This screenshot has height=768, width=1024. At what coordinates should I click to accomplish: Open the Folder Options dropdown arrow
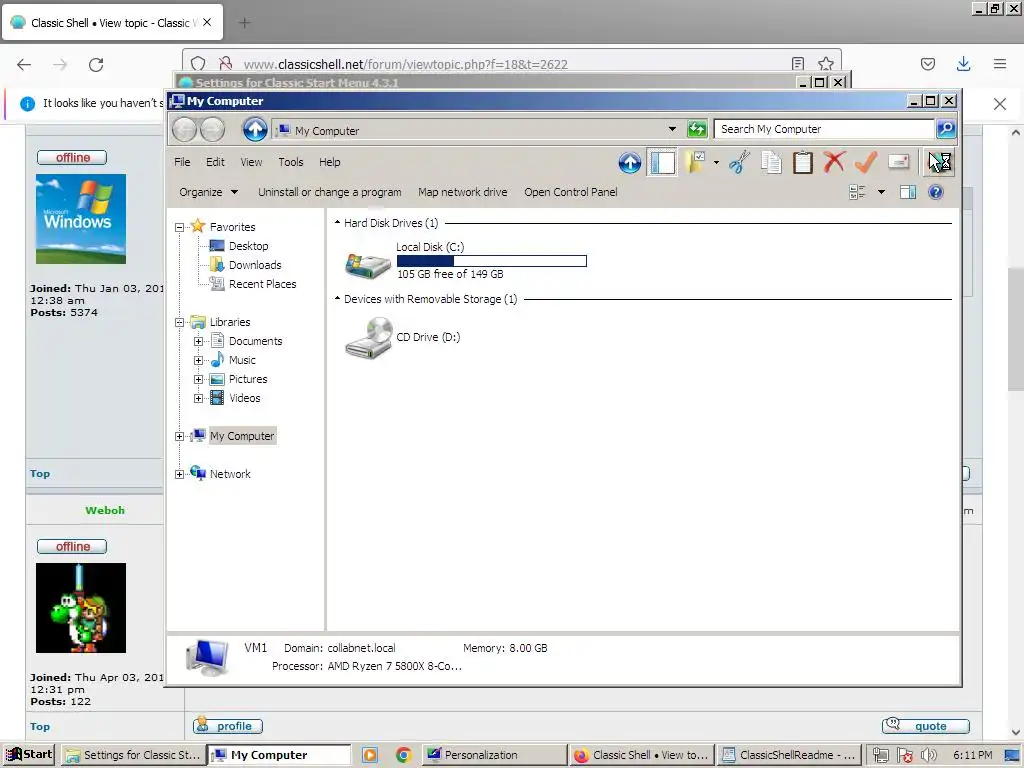coord(716,162)
